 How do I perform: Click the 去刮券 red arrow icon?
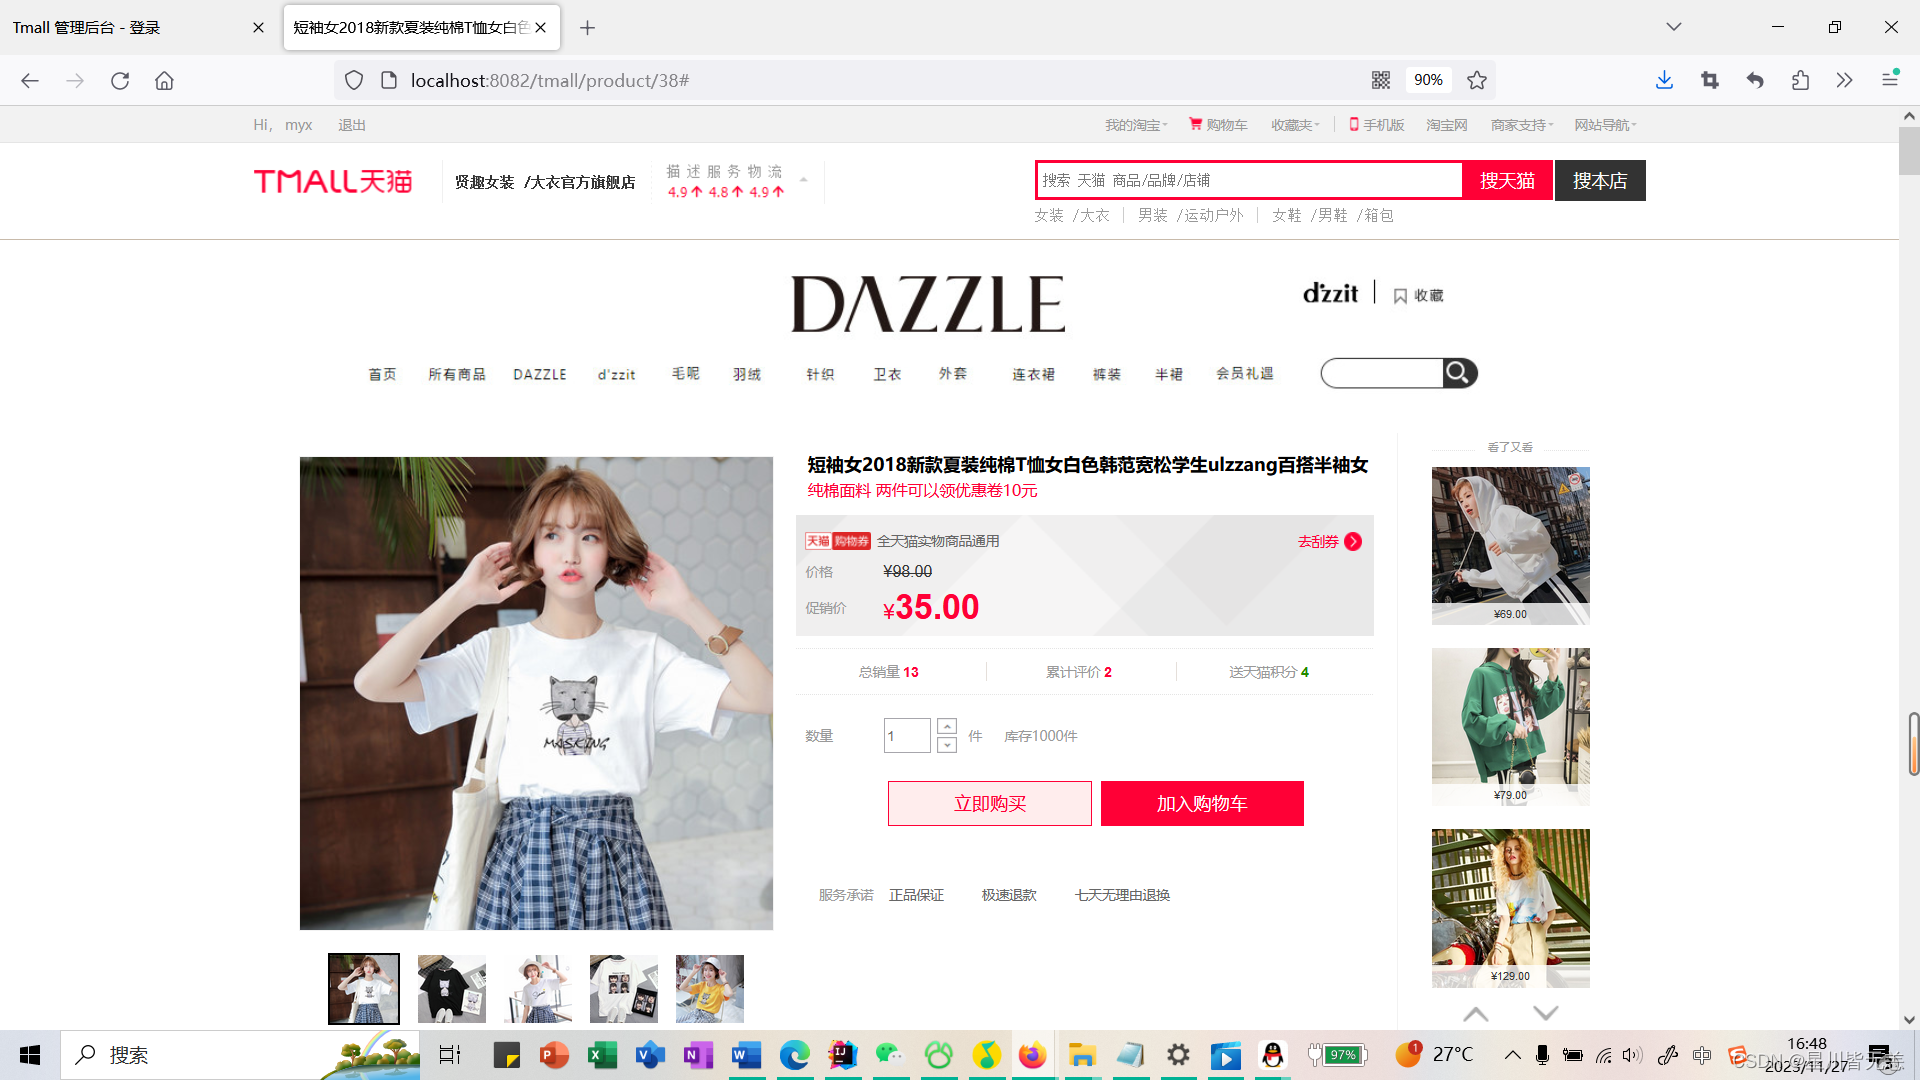click(x=1353, y=541)
